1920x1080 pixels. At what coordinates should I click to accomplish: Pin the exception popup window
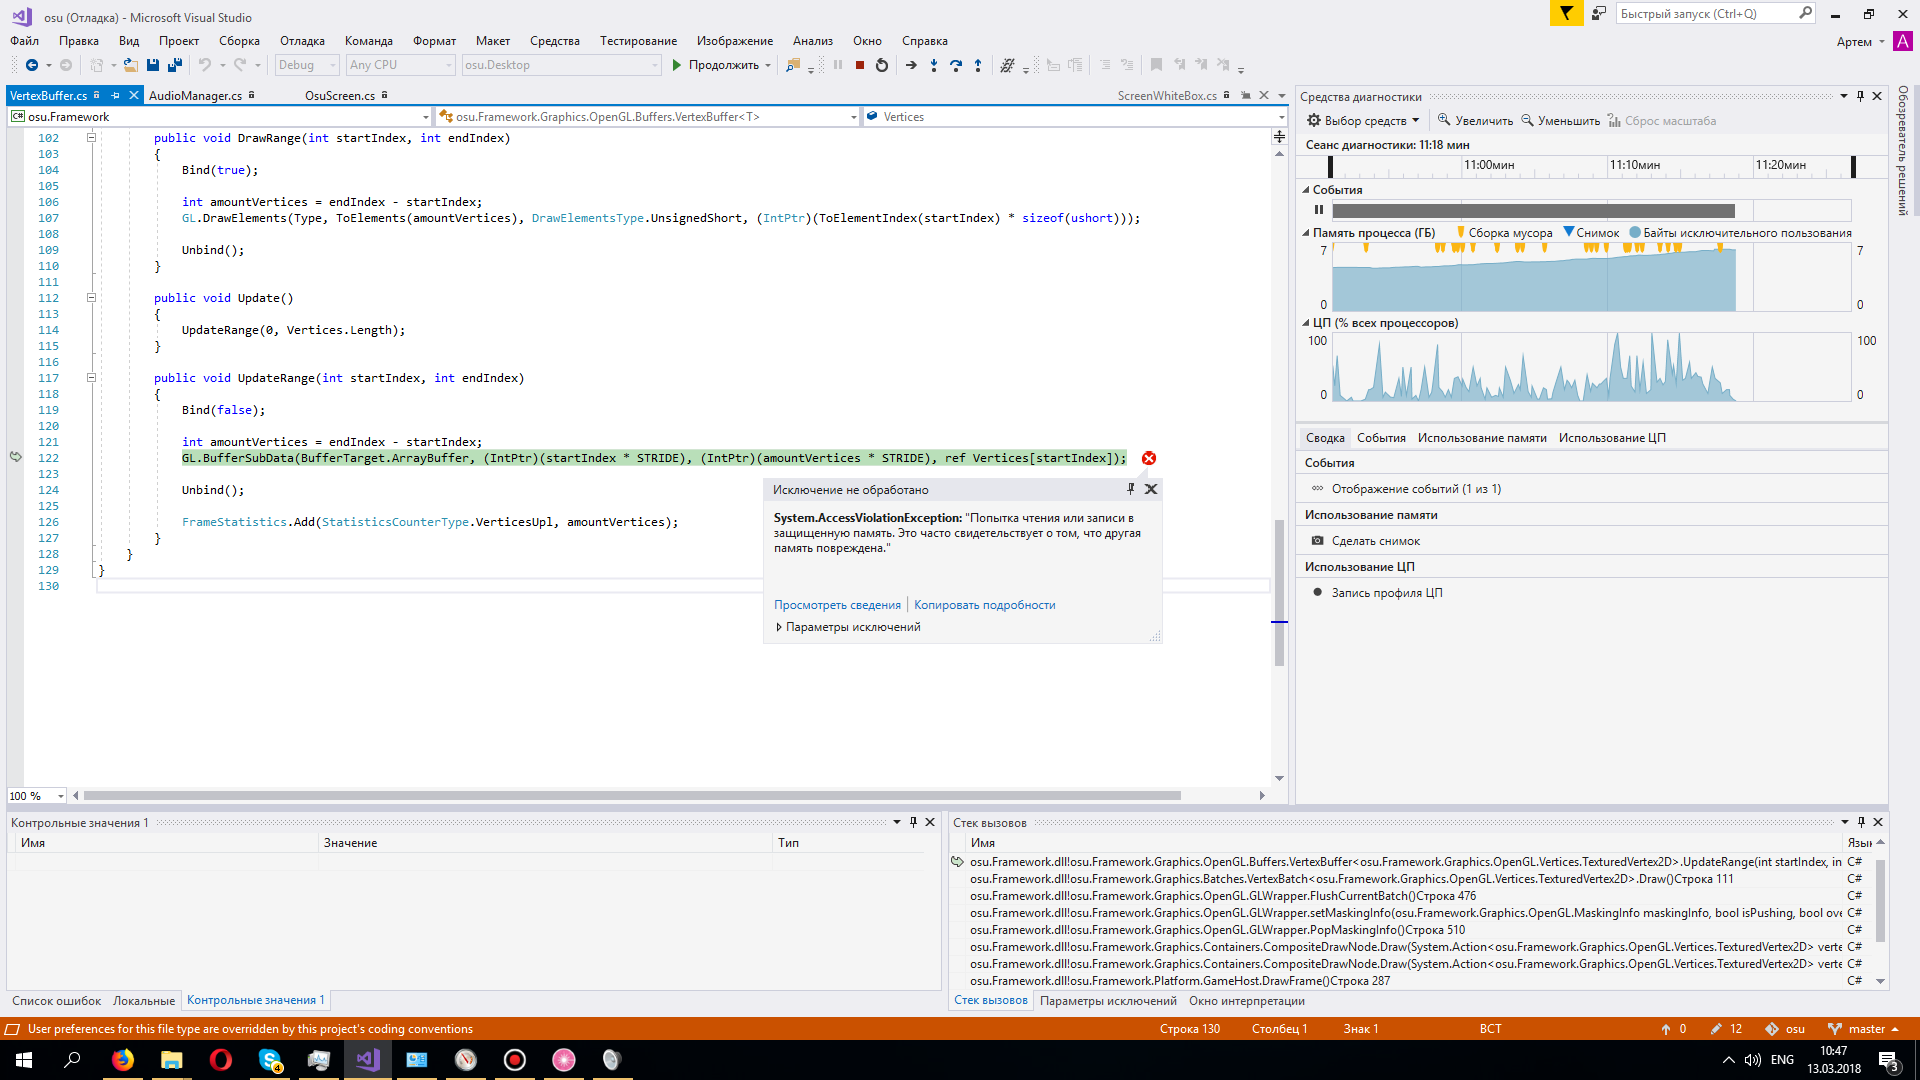tap(1131, 489)
